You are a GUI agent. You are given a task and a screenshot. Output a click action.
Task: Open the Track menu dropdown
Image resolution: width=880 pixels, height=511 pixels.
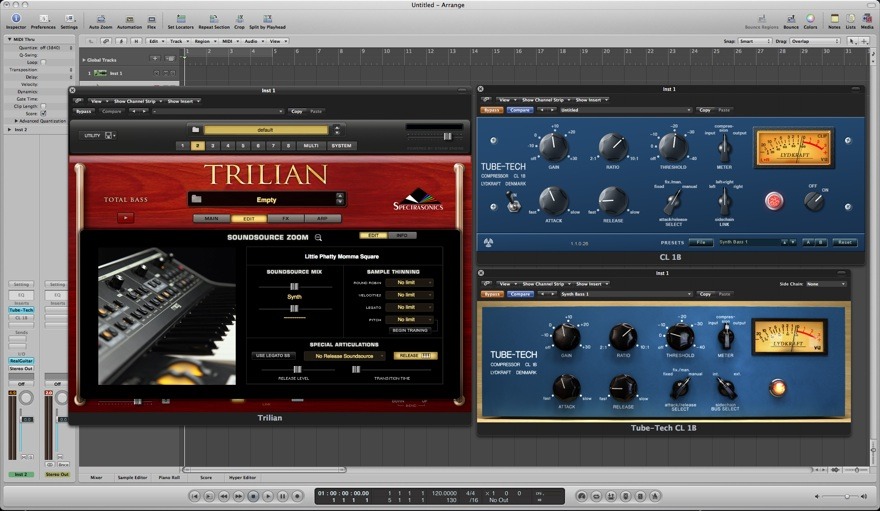(178, 41)
